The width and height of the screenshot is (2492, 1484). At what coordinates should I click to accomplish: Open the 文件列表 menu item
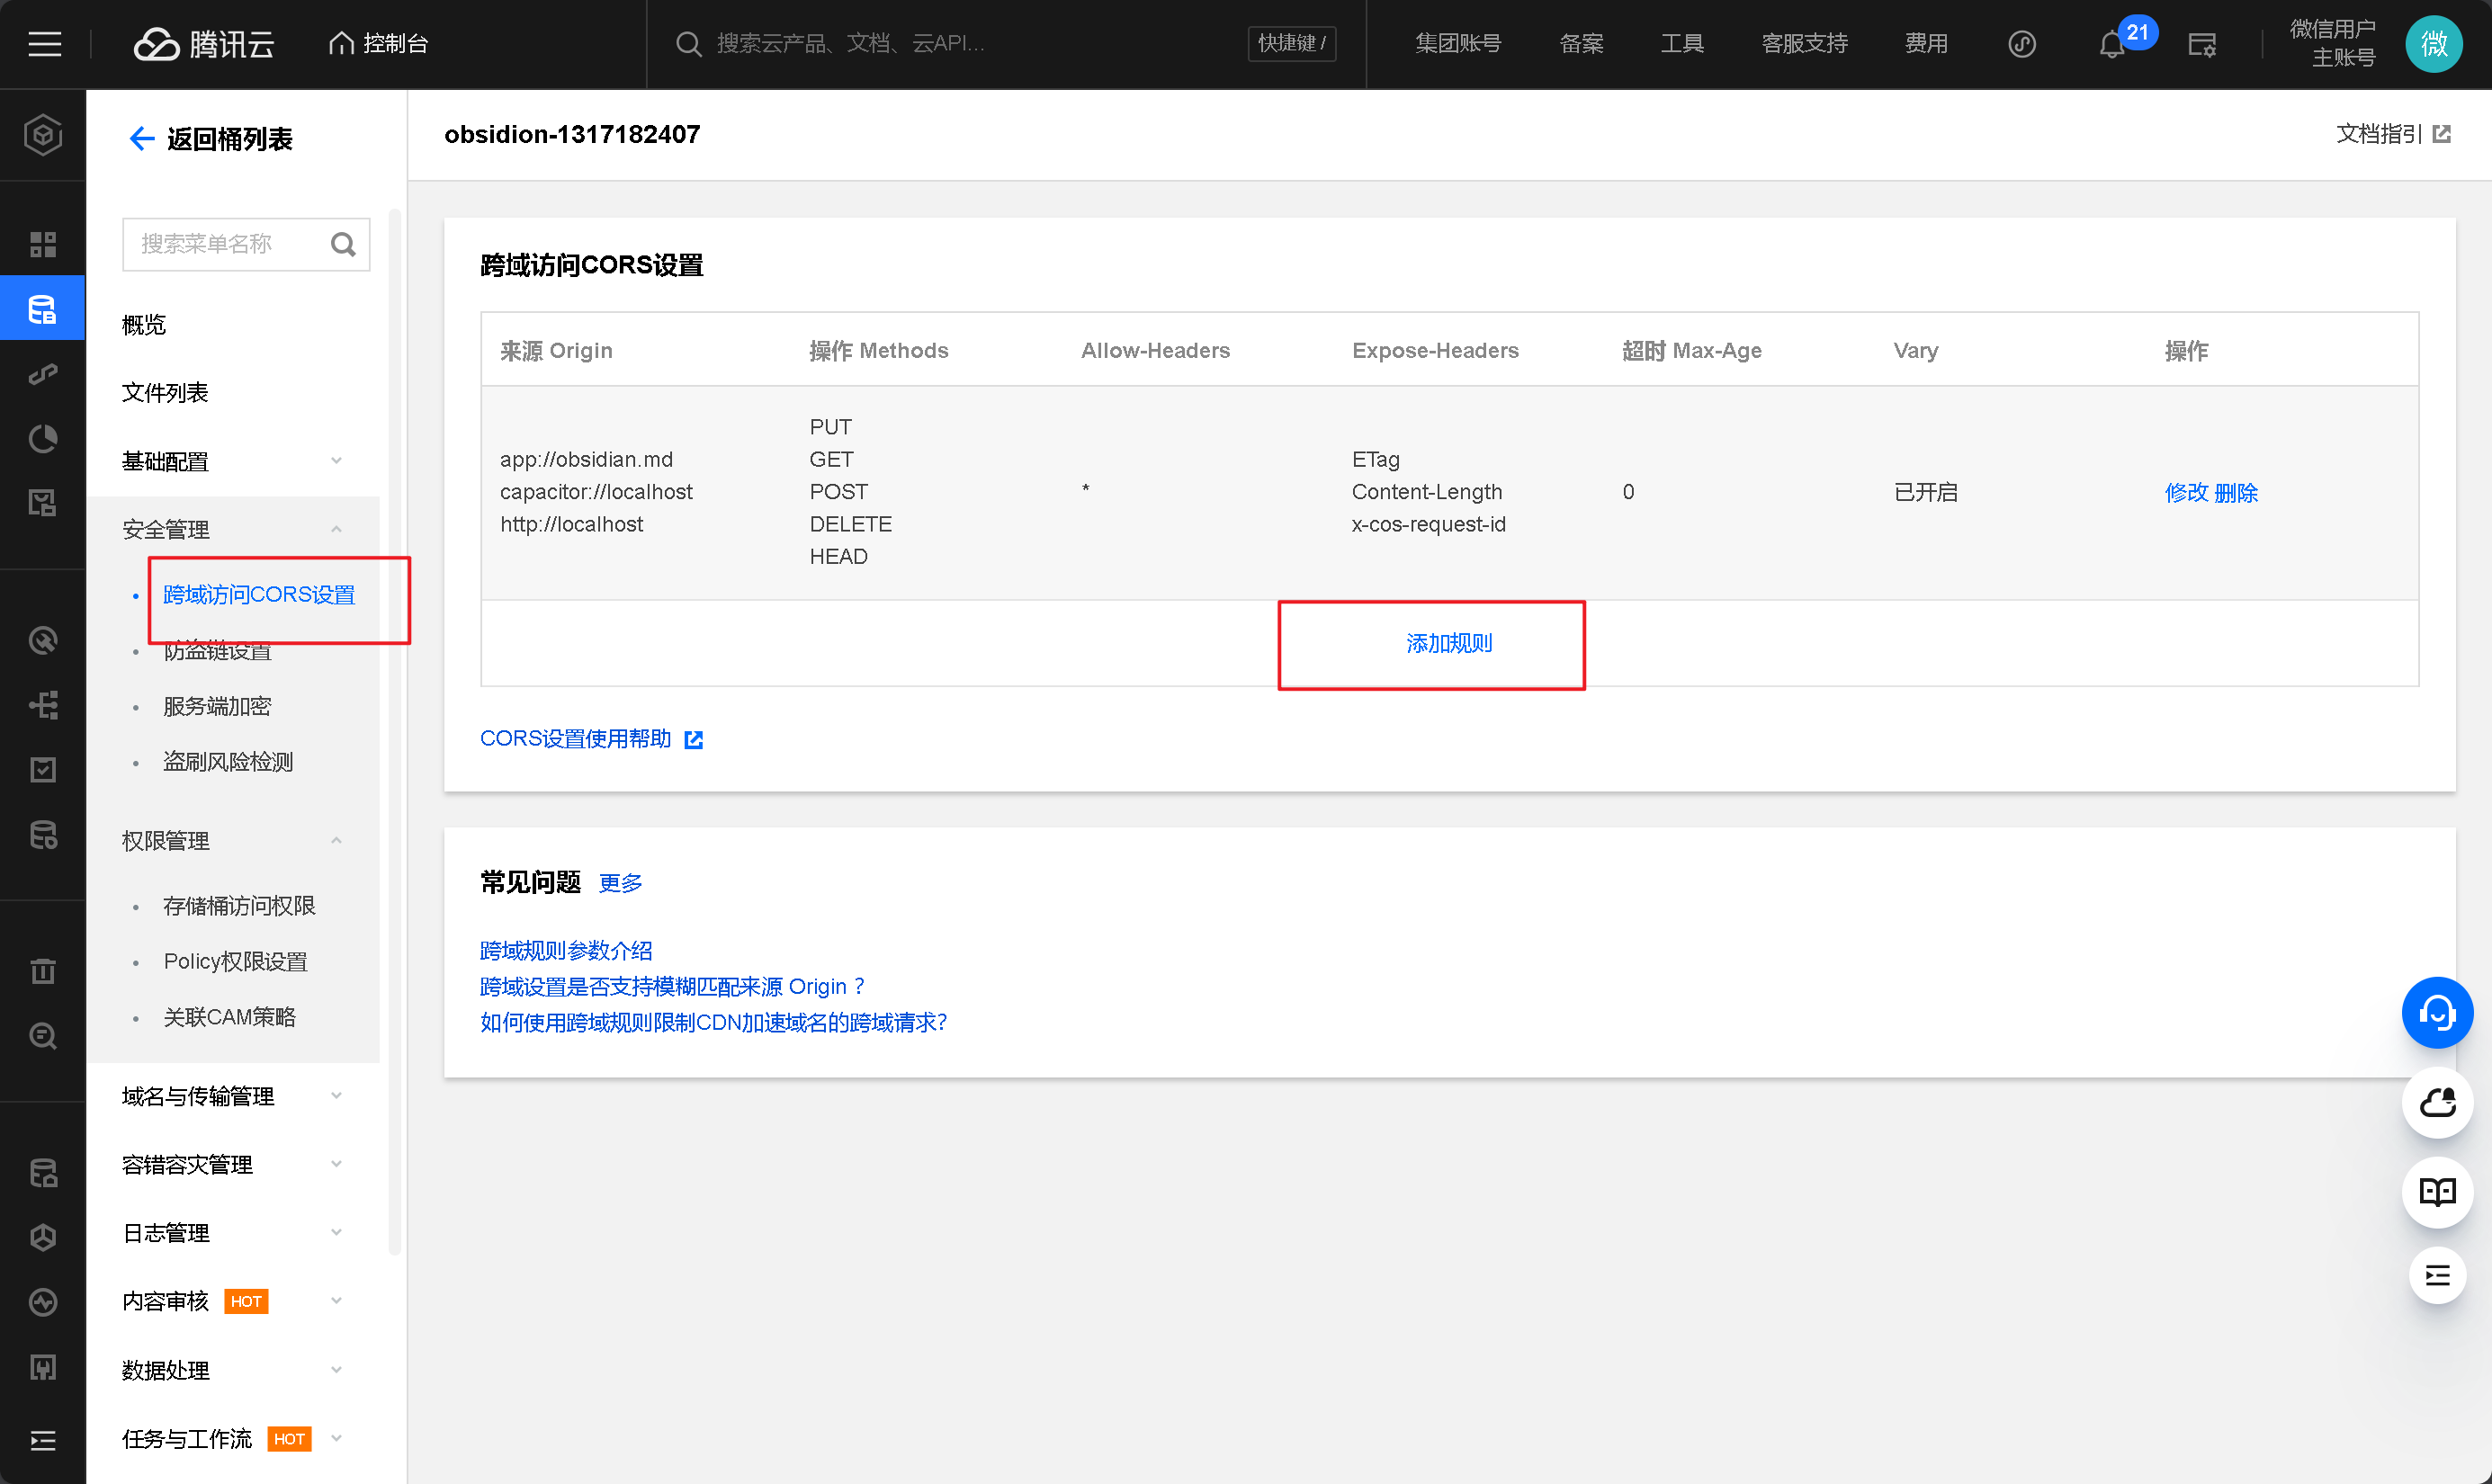click(165, 393)
